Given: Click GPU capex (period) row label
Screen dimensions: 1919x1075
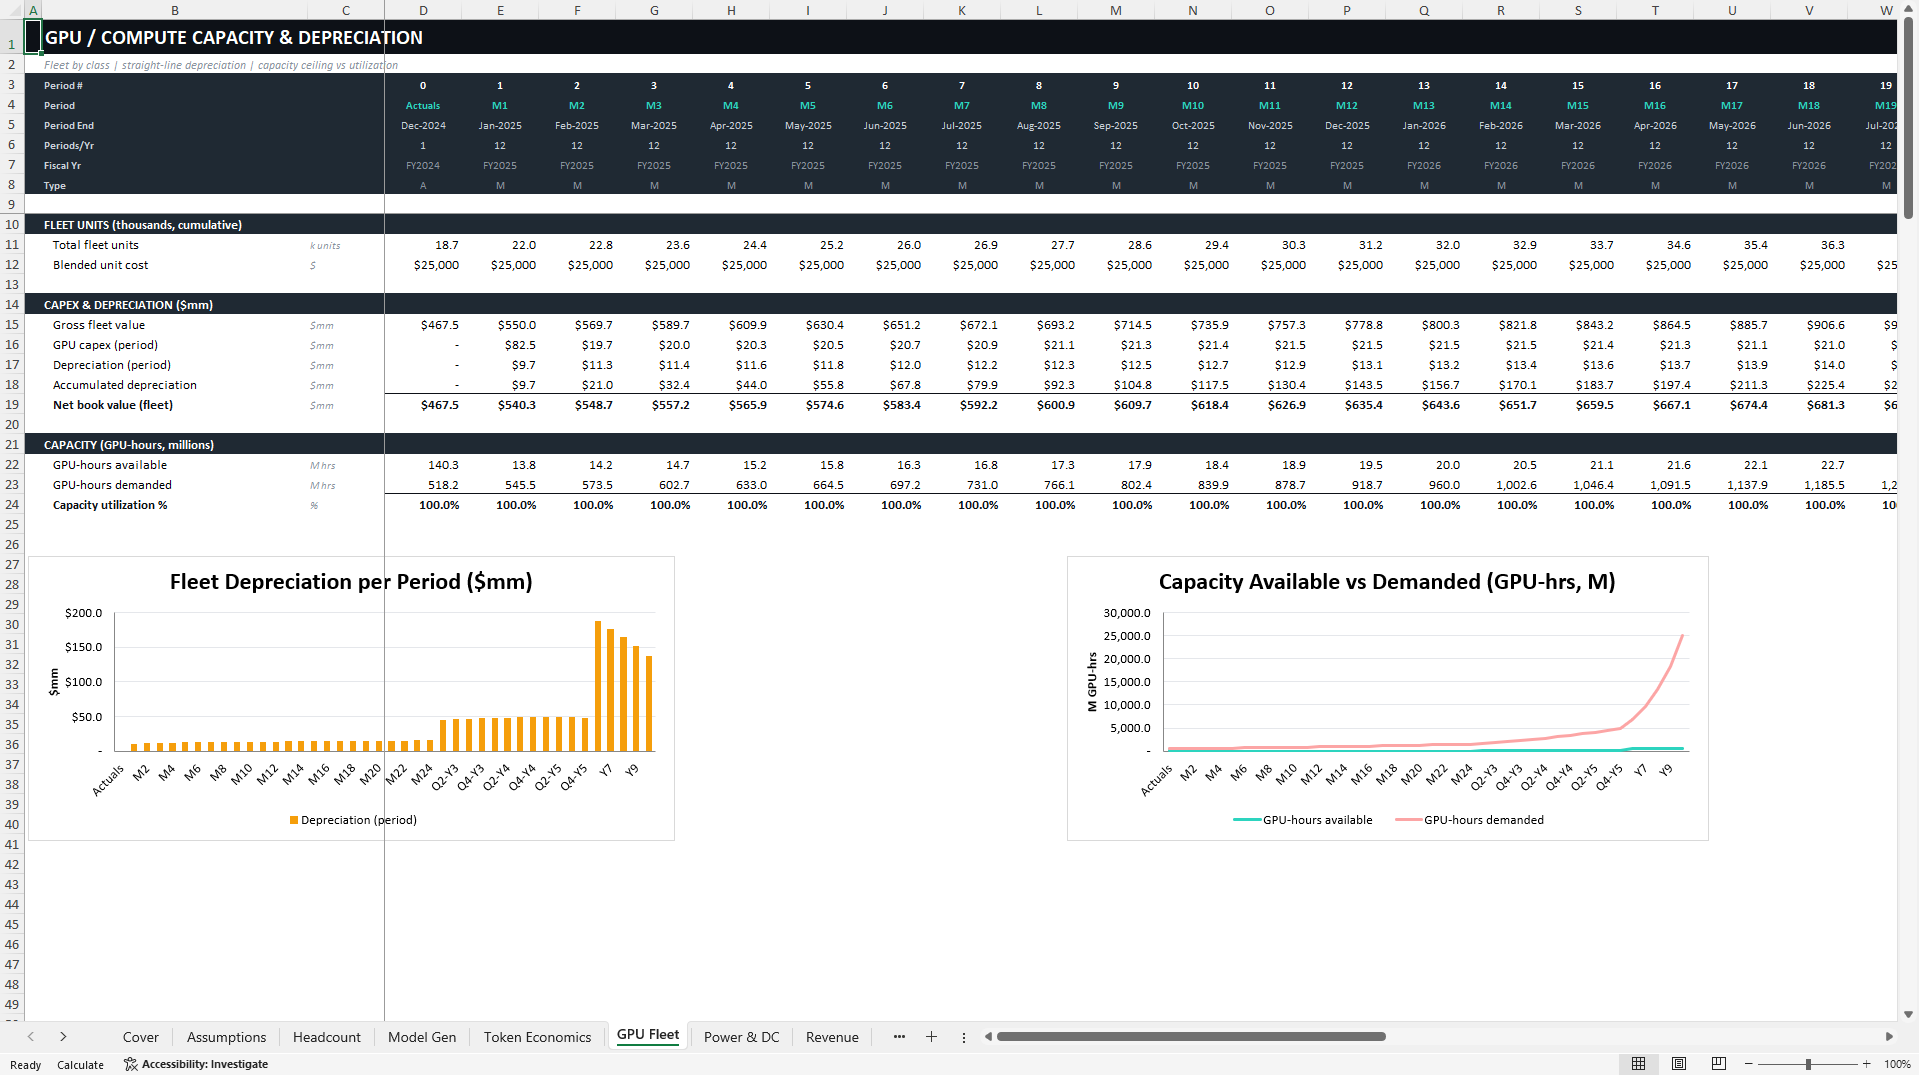Looking at the screenshot, I should point(105,345).
